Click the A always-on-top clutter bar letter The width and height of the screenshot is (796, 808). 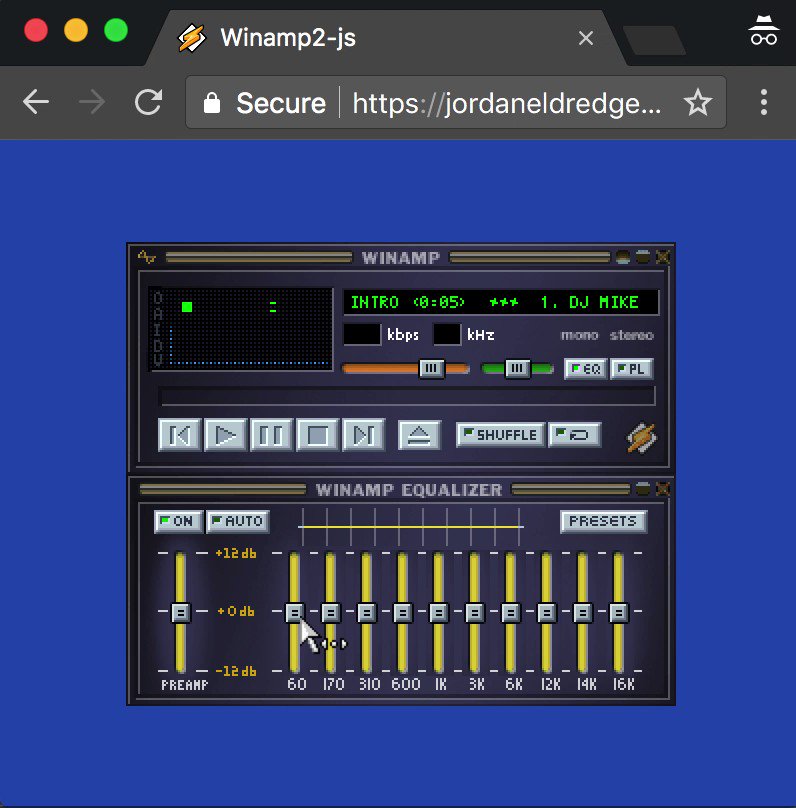click(158, 314)
